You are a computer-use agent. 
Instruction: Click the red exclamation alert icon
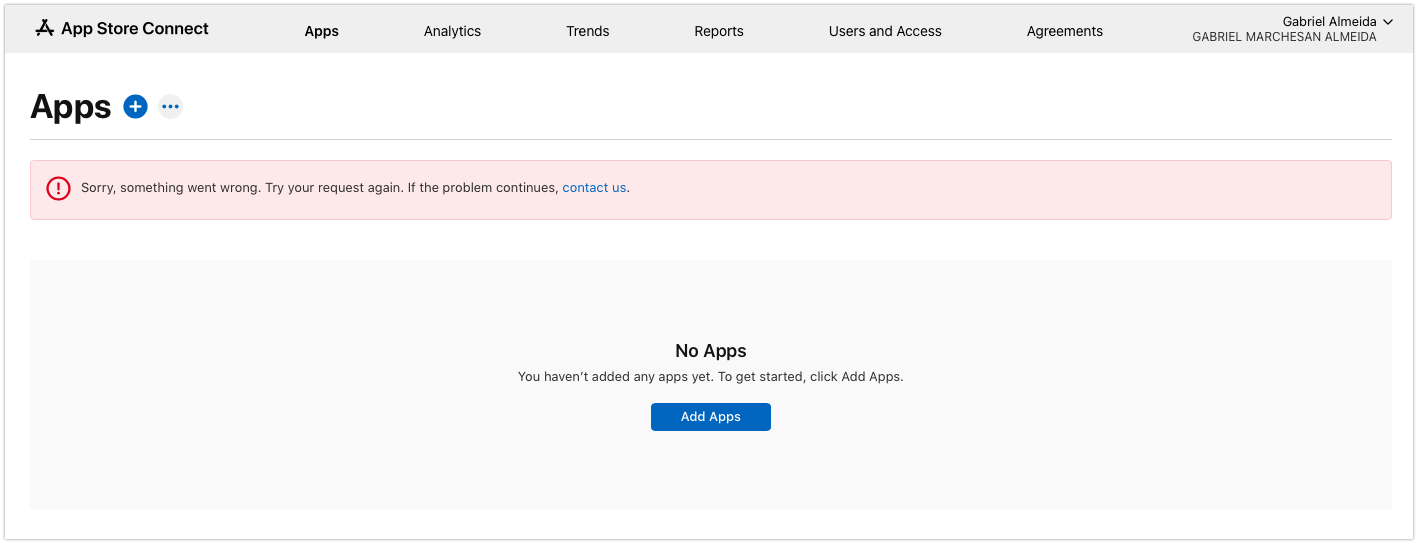59,188
